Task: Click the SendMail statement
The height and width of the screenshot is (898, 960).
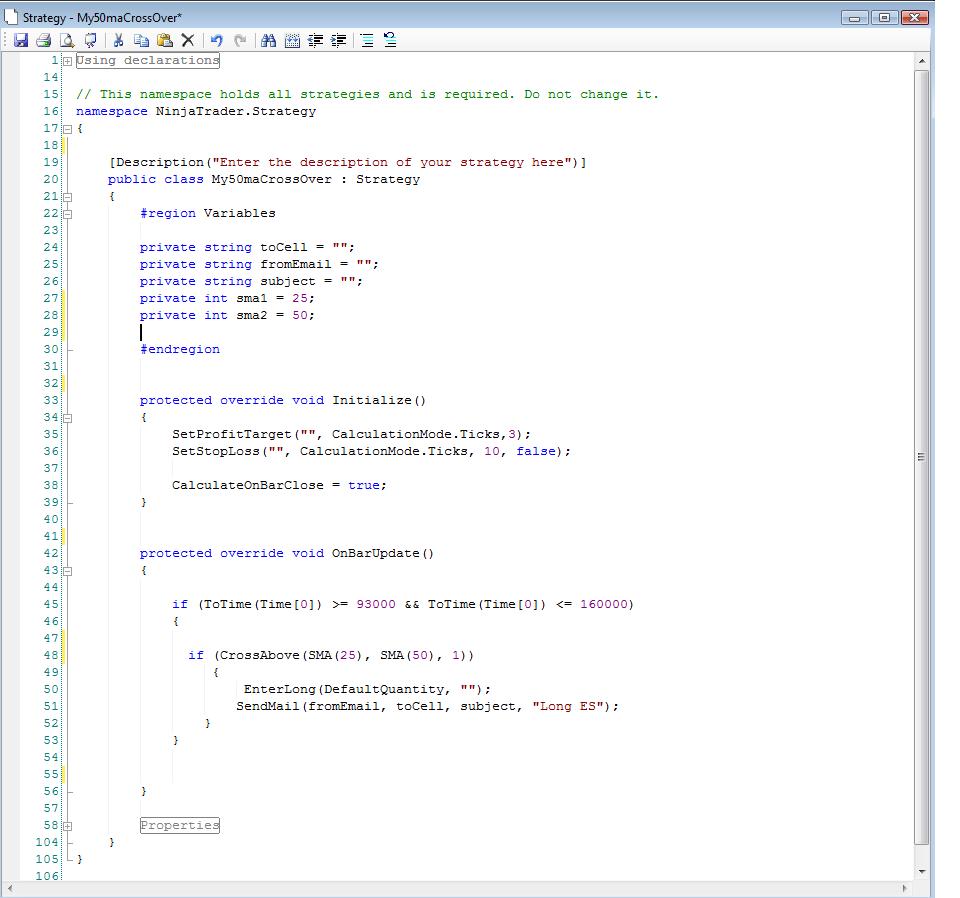Action: pyautogui.click(x=427, y=706)
